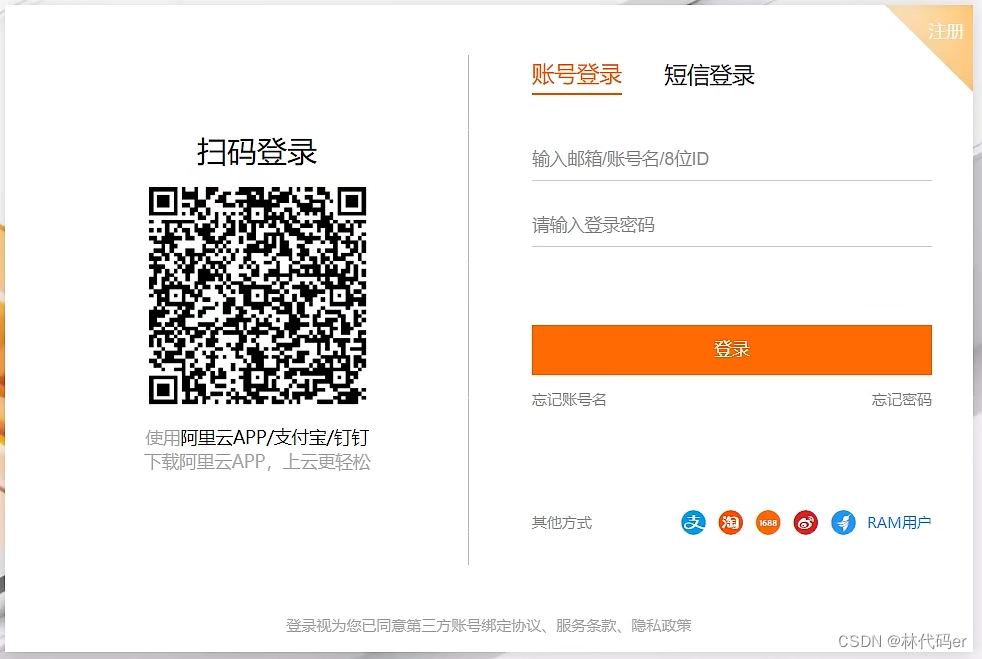Image resolution: width=982 pixels, height=659 pixels.
Task: Open registration via the 注册 corner ribbon
Action: pos(946,32)
